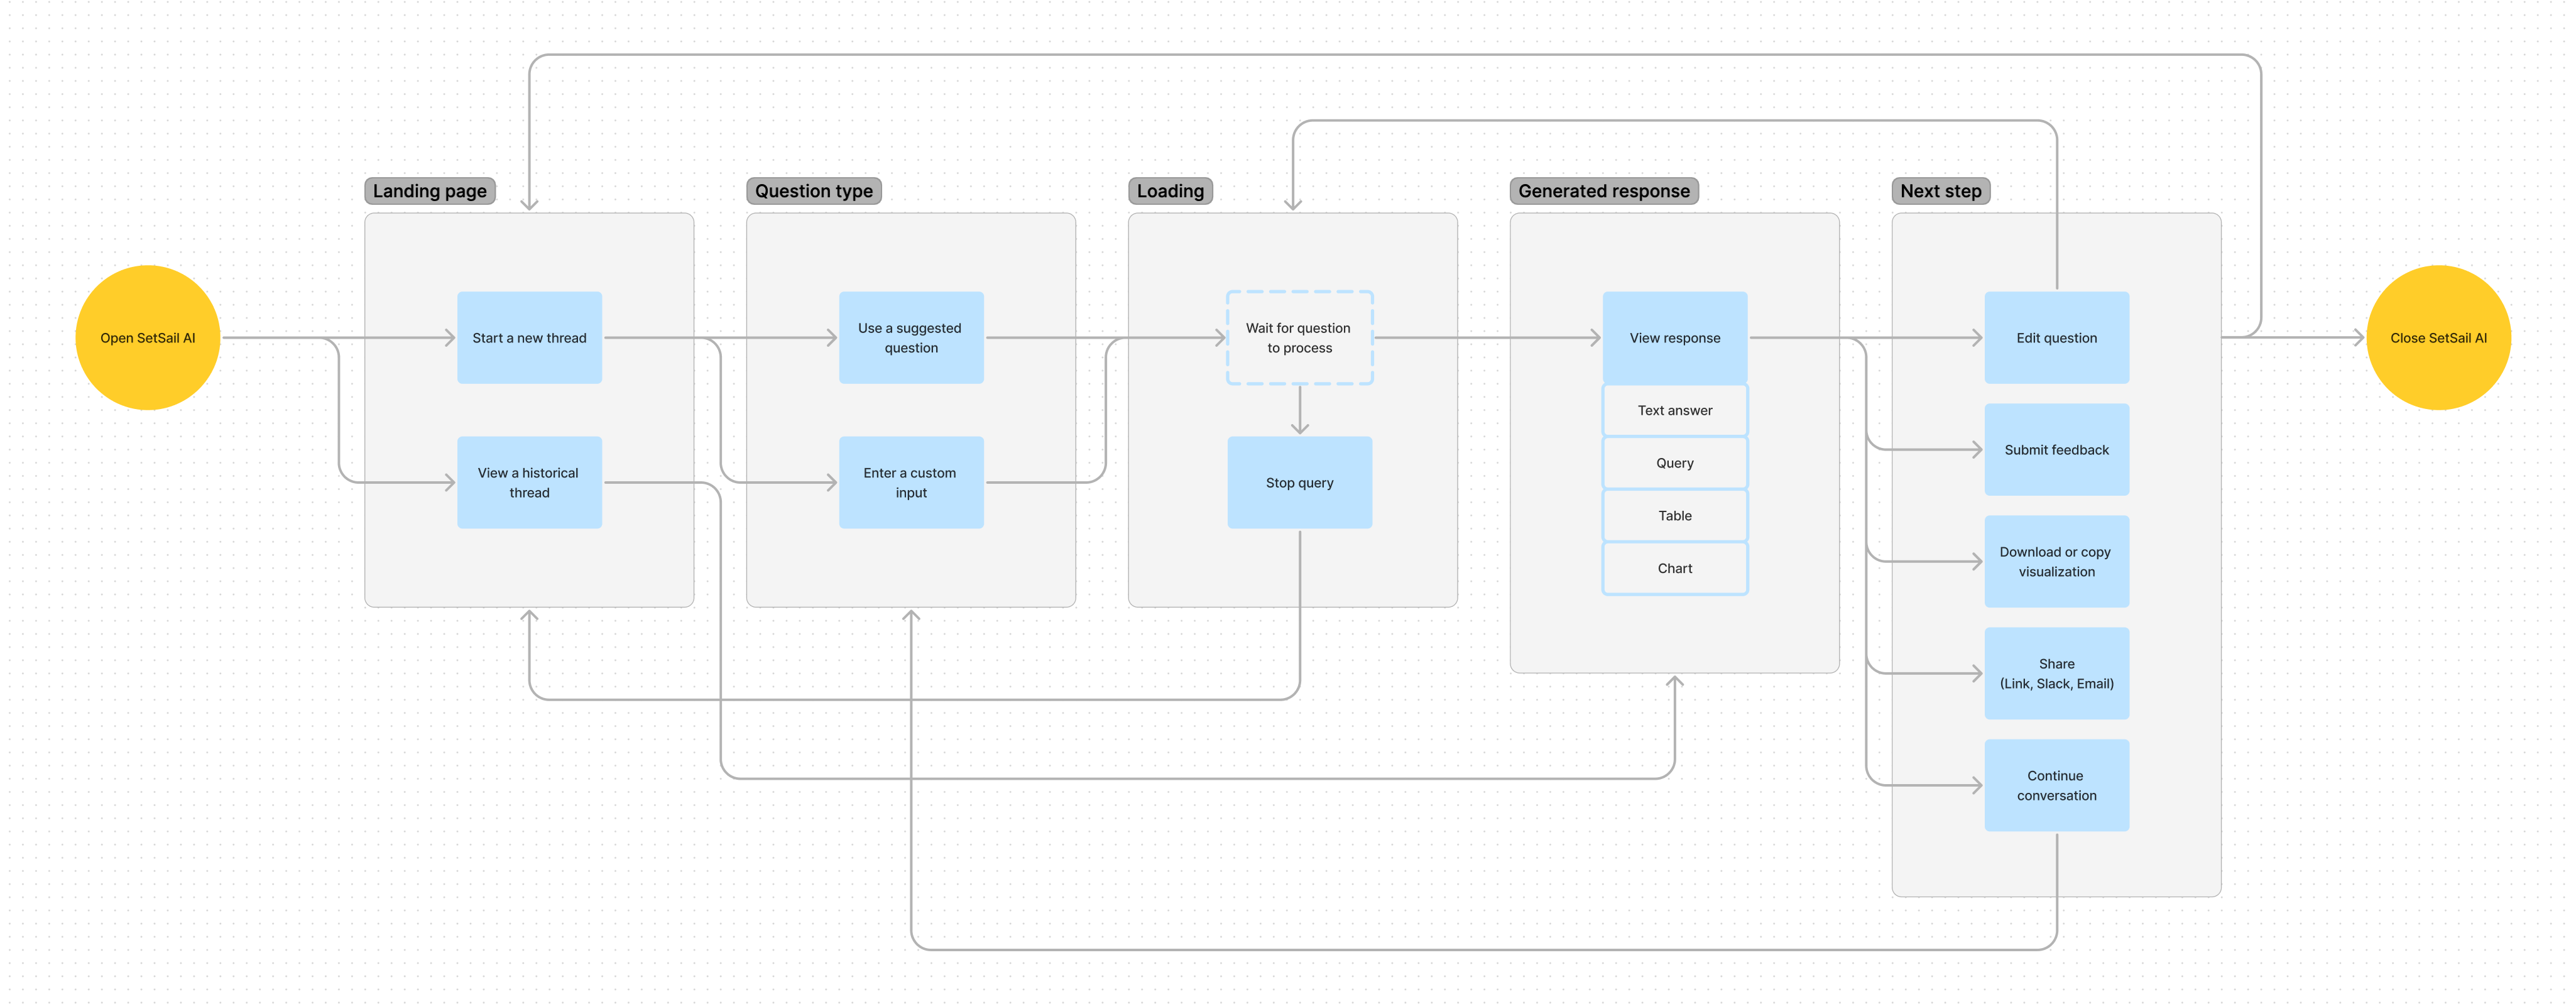Click the Stop query node
The image size is (2576, 1004).
click(1299, 482)
